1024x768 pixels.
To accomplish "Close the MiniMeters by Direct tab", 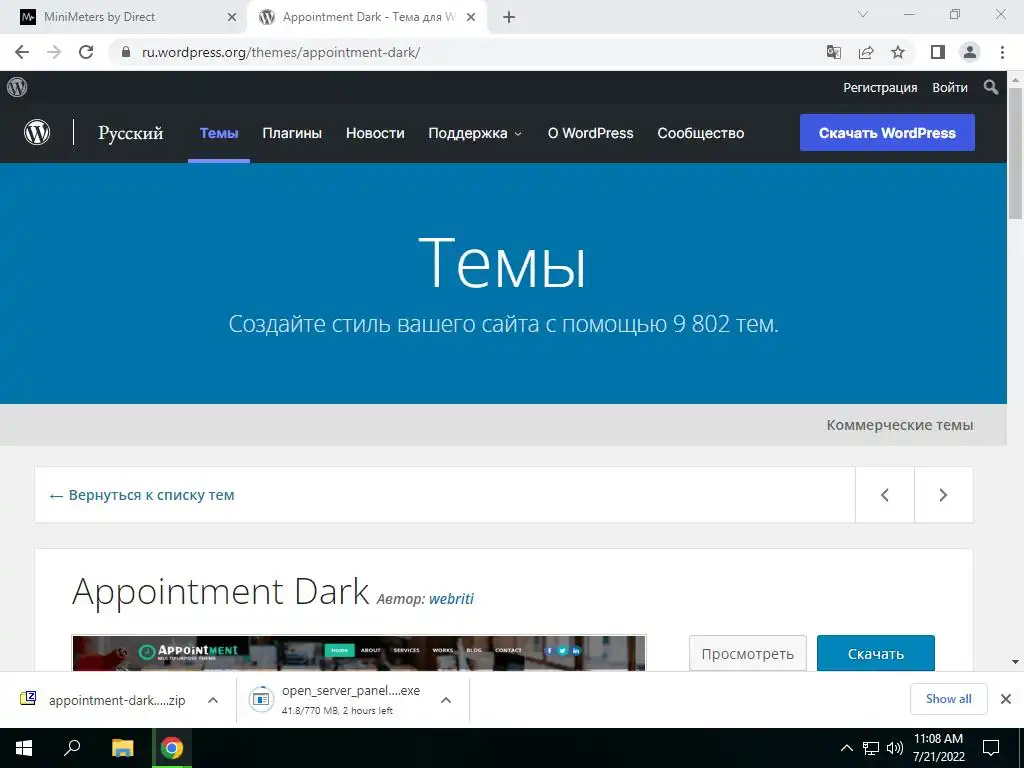I will 231,18.
